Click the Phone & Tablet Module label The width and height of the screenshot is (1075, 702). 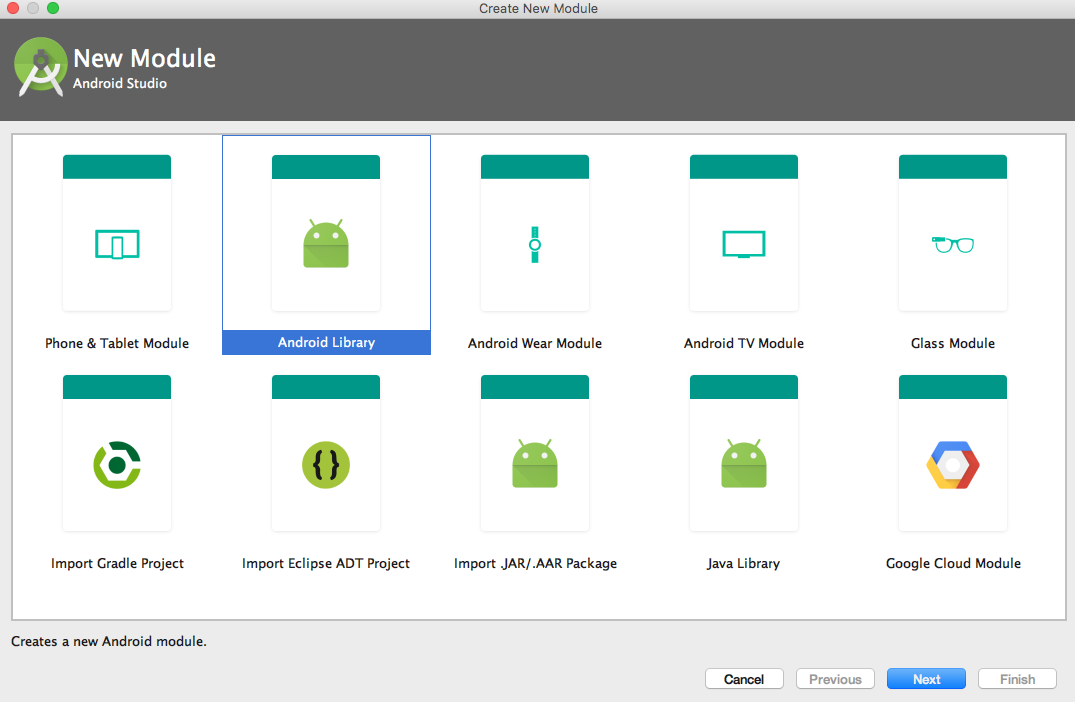coord(117,343)
